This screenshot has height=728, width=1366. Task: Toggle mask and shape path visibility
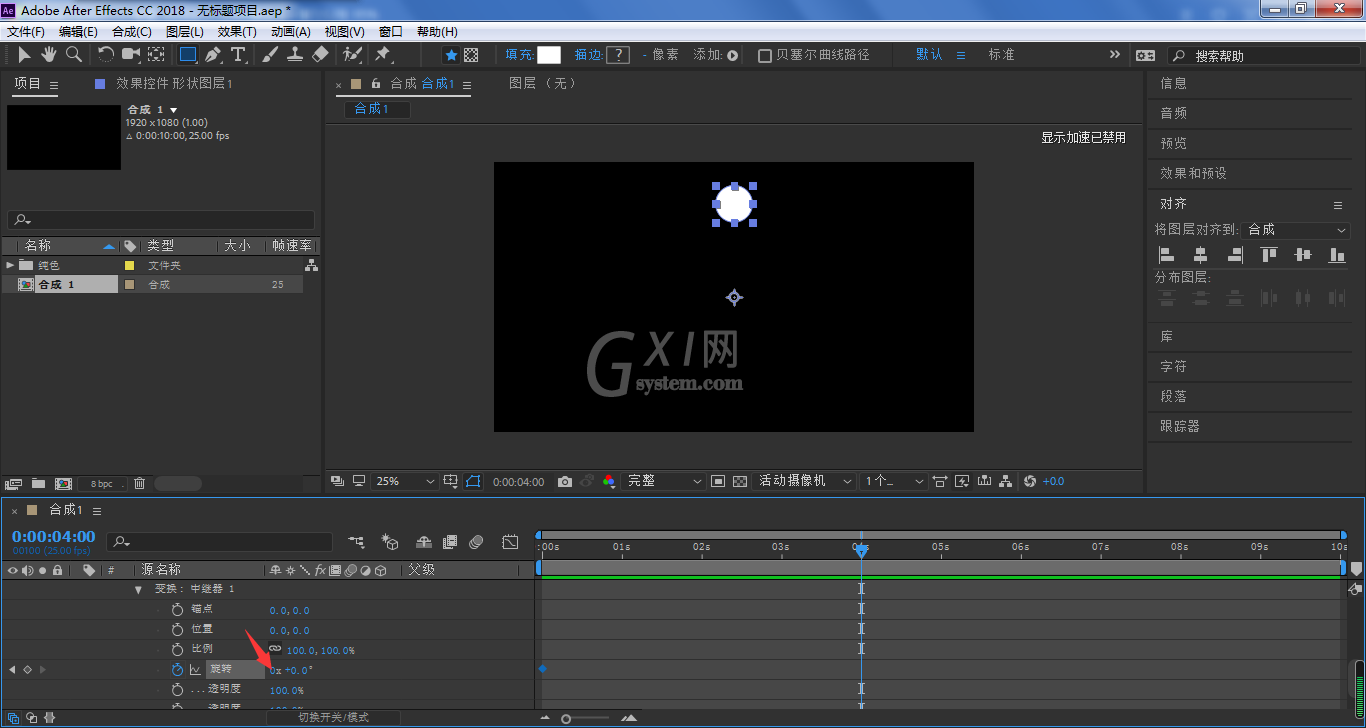pos(473,481)
